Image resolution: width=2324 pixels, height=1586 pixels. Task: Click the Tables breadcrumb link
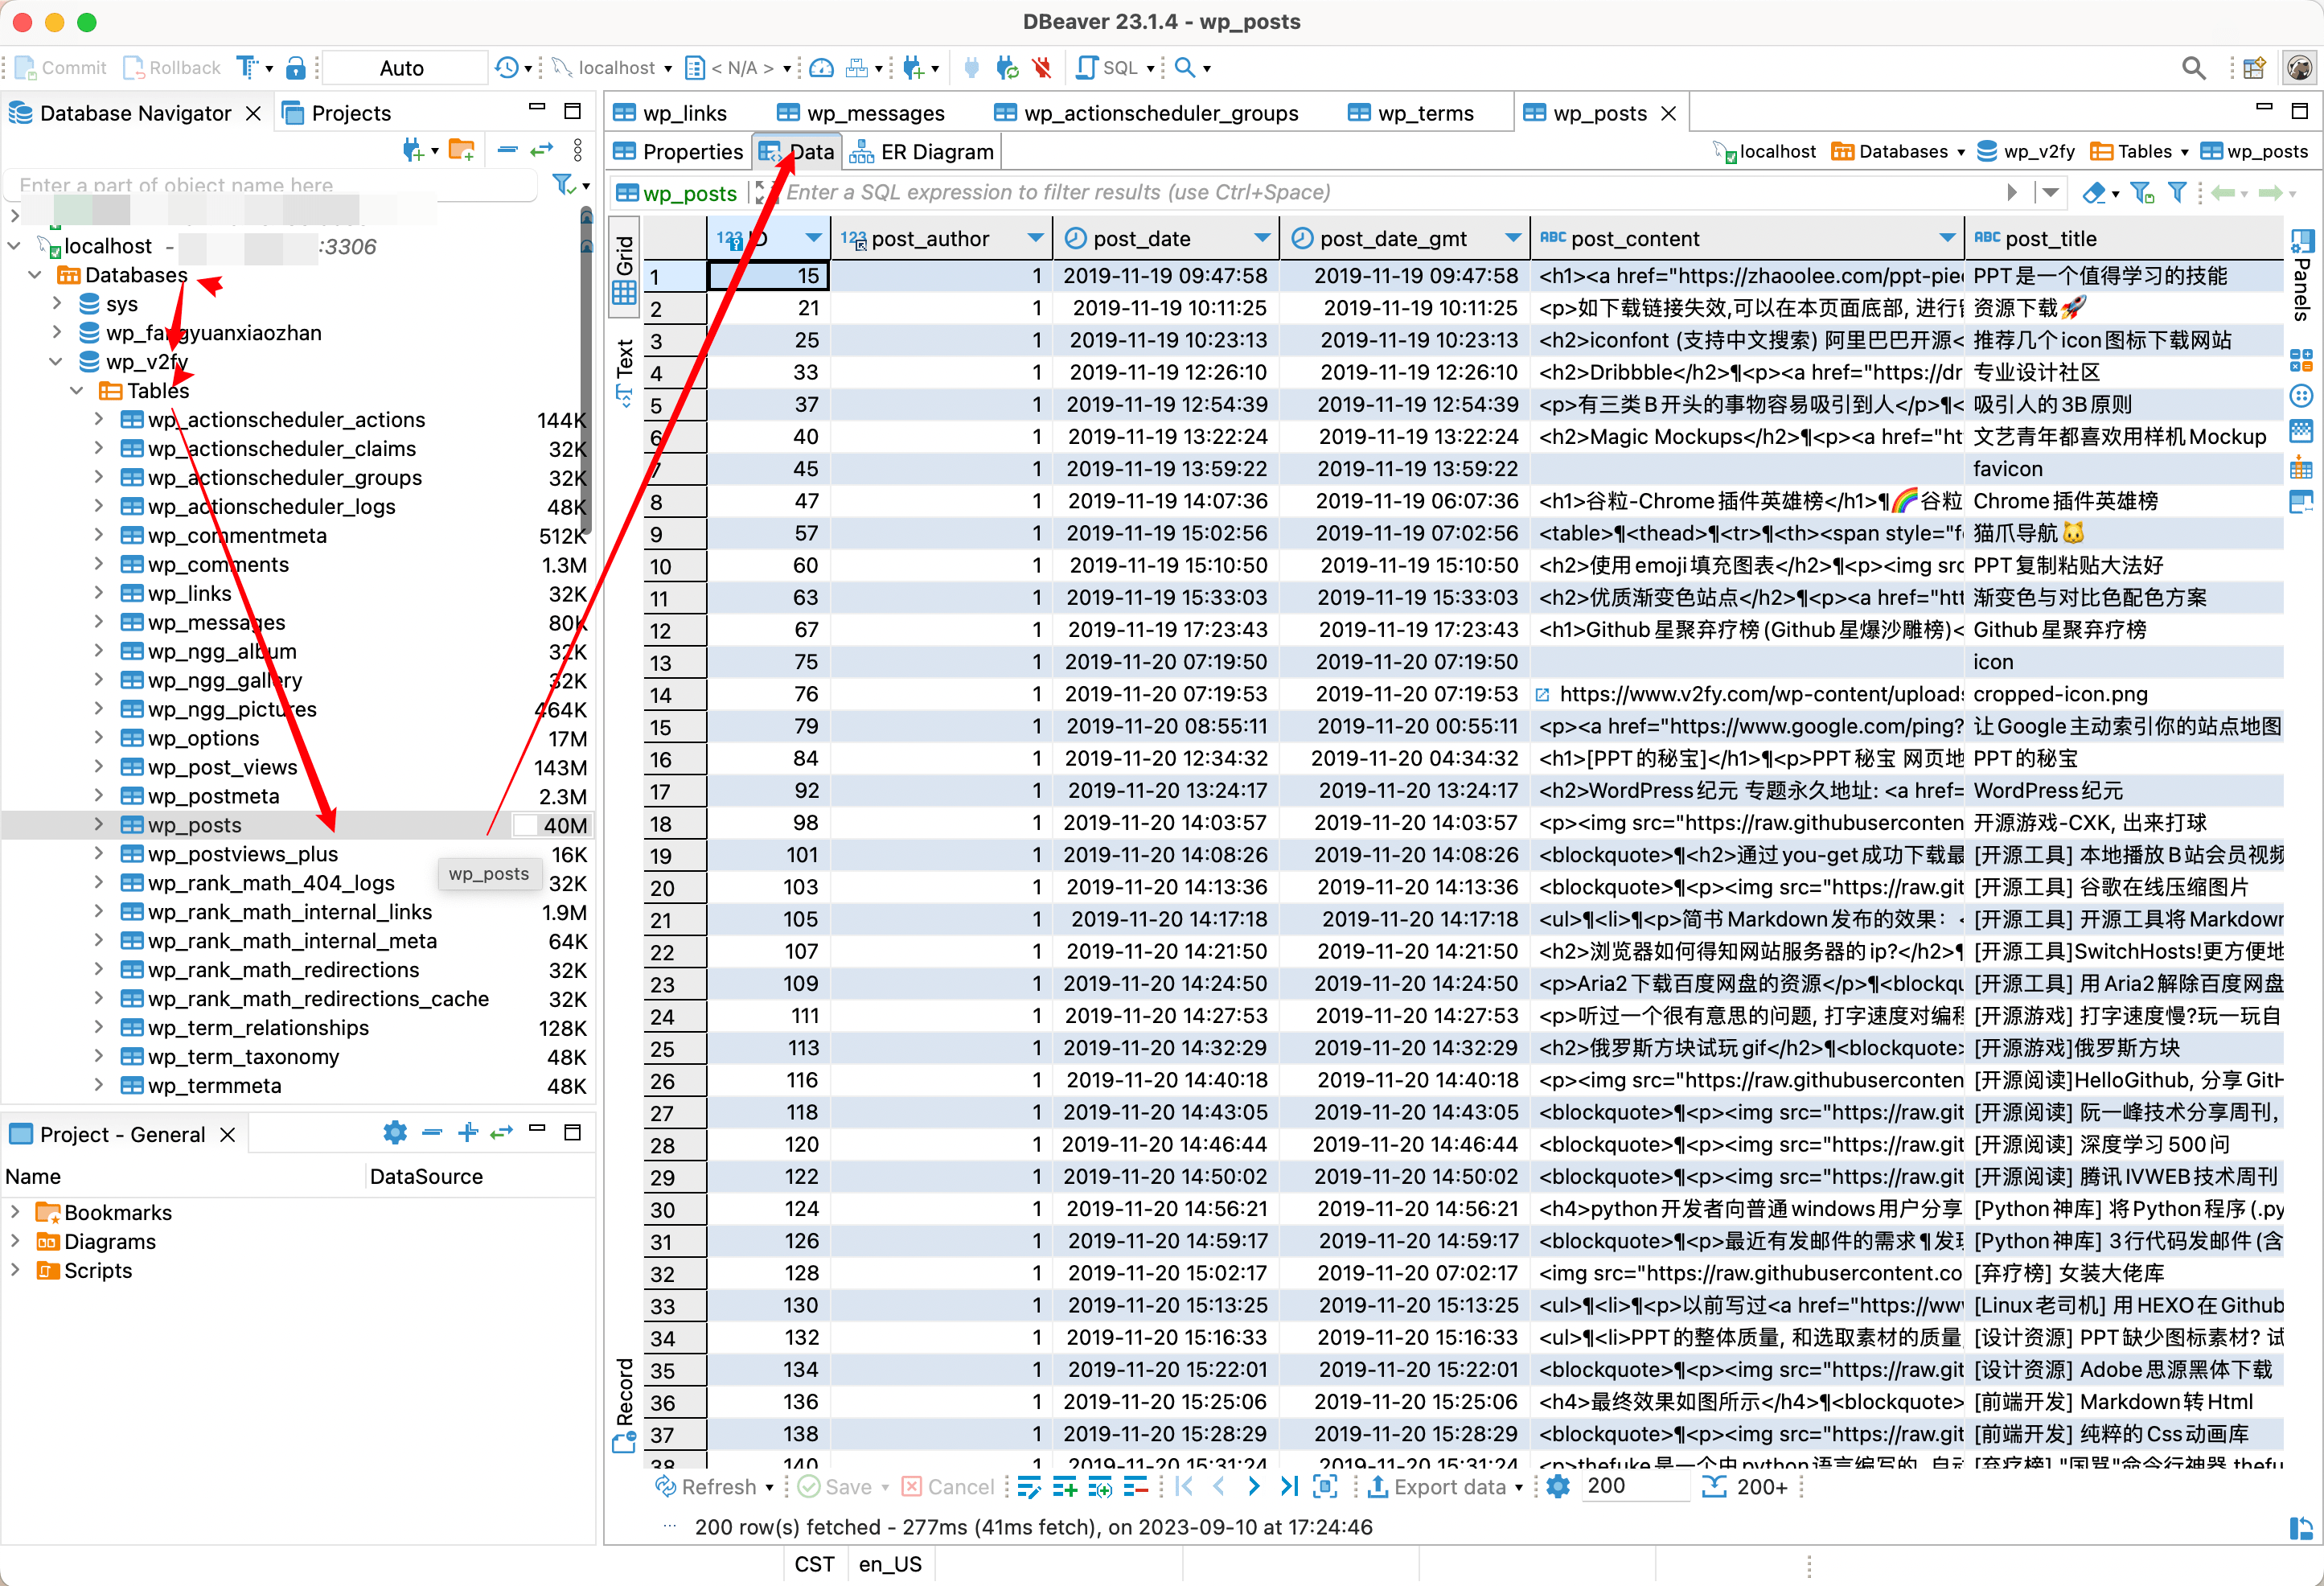(2132, 152)
